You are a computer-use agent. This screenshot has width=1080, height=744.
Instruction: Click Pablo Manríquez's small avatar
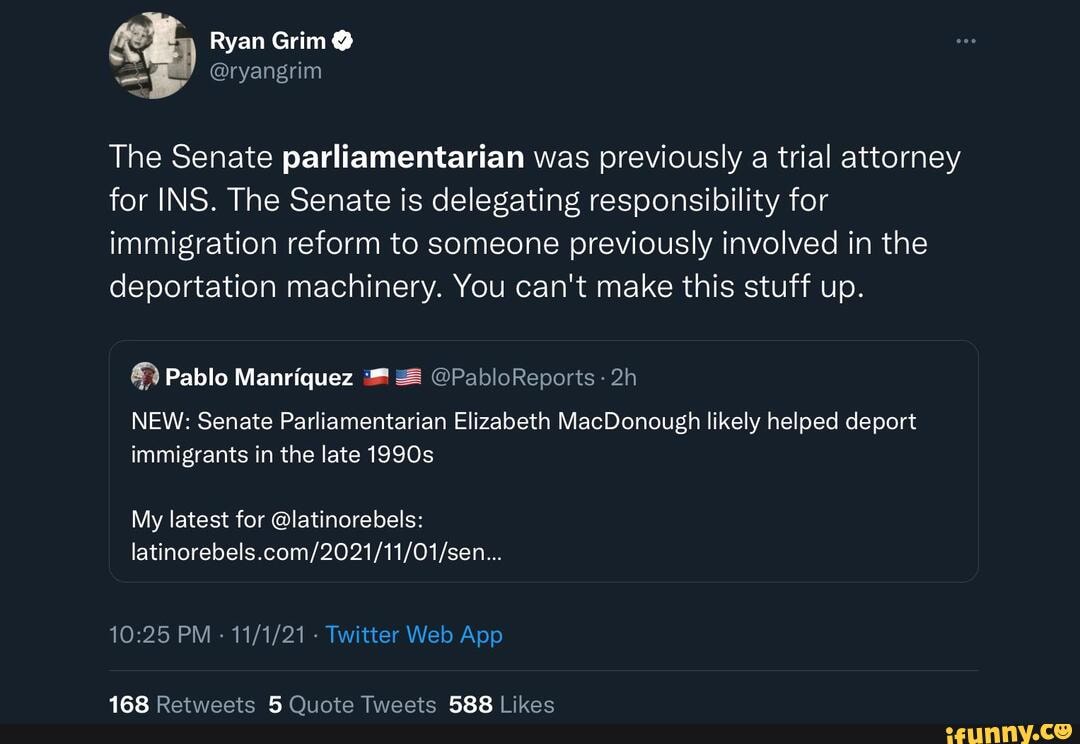pos(145,376)
